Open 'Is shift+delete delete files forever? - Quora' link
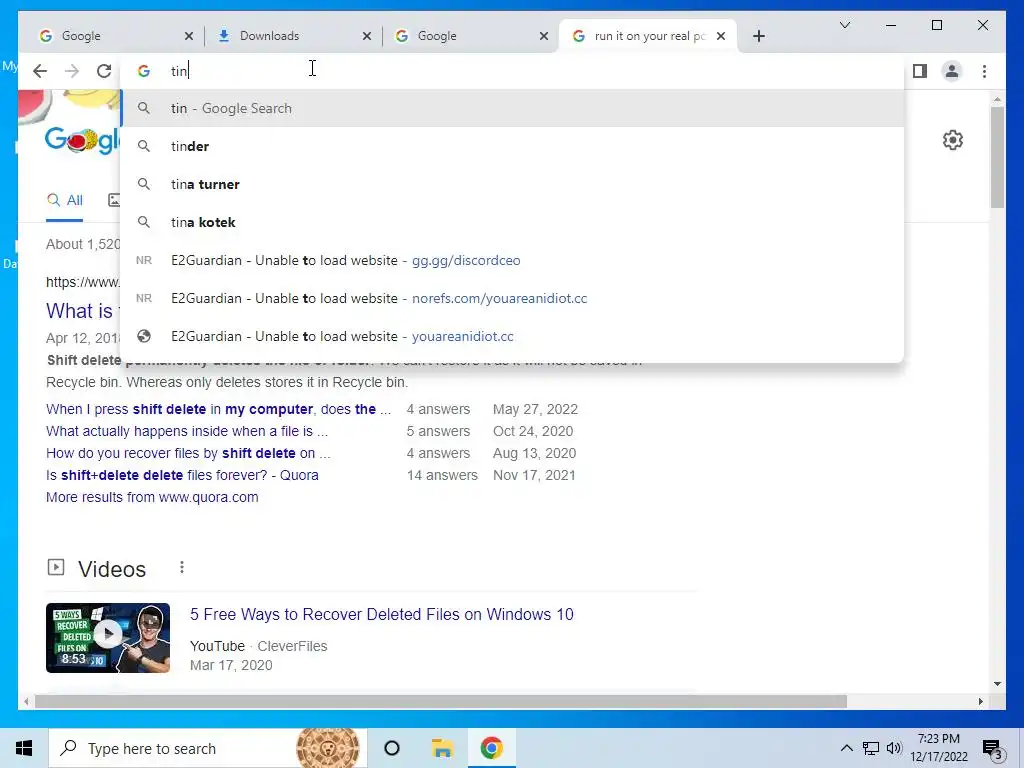 click(182, 475)
